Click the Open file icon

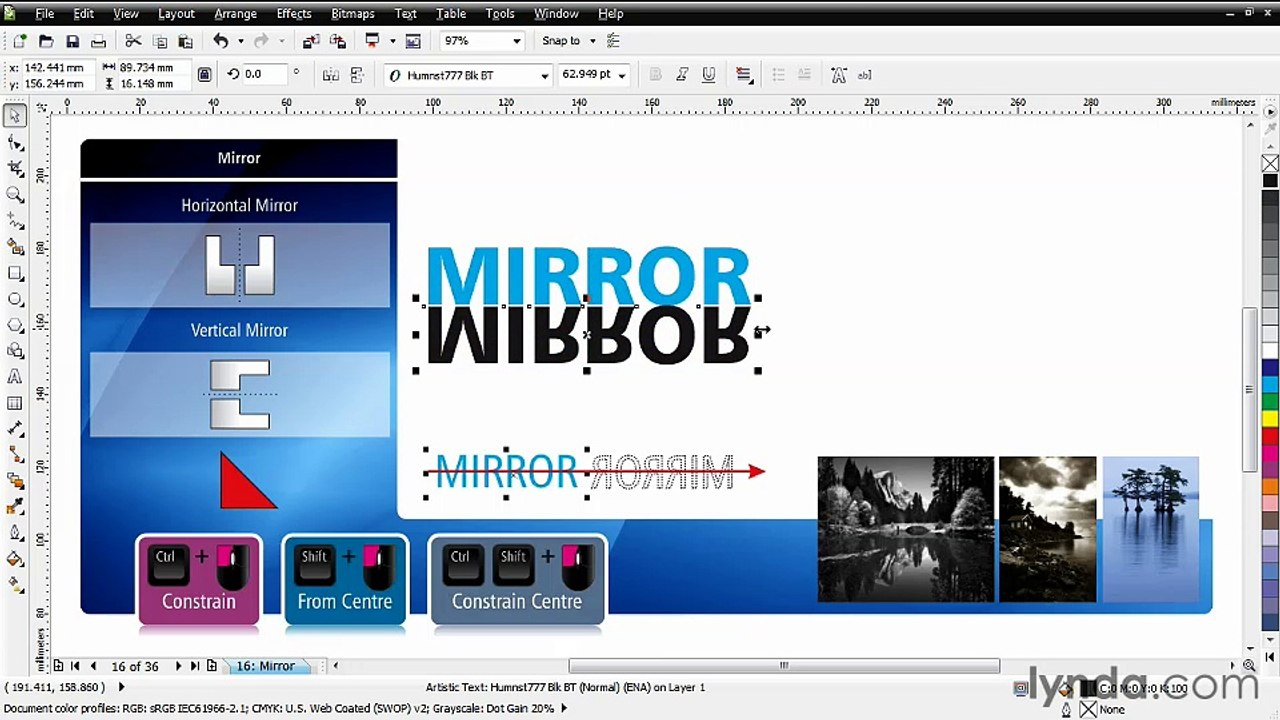[x=46, y=41]
